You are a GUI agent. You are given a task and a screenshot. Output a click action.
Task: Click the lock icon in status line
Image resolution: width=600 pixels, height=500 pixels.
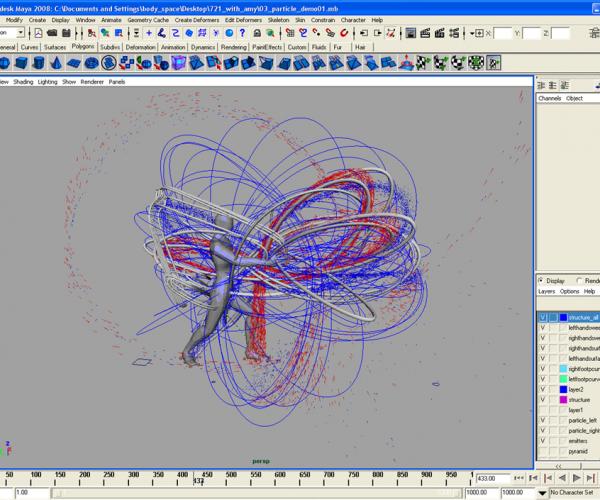257,33
